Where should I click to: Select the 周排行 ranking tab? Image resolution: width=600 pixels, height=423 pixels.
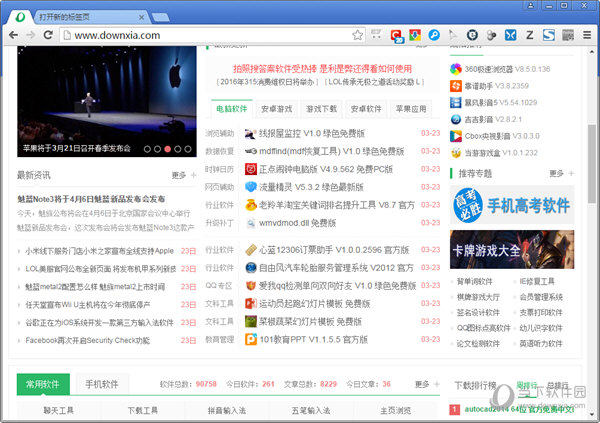click(x=527, y=385)
